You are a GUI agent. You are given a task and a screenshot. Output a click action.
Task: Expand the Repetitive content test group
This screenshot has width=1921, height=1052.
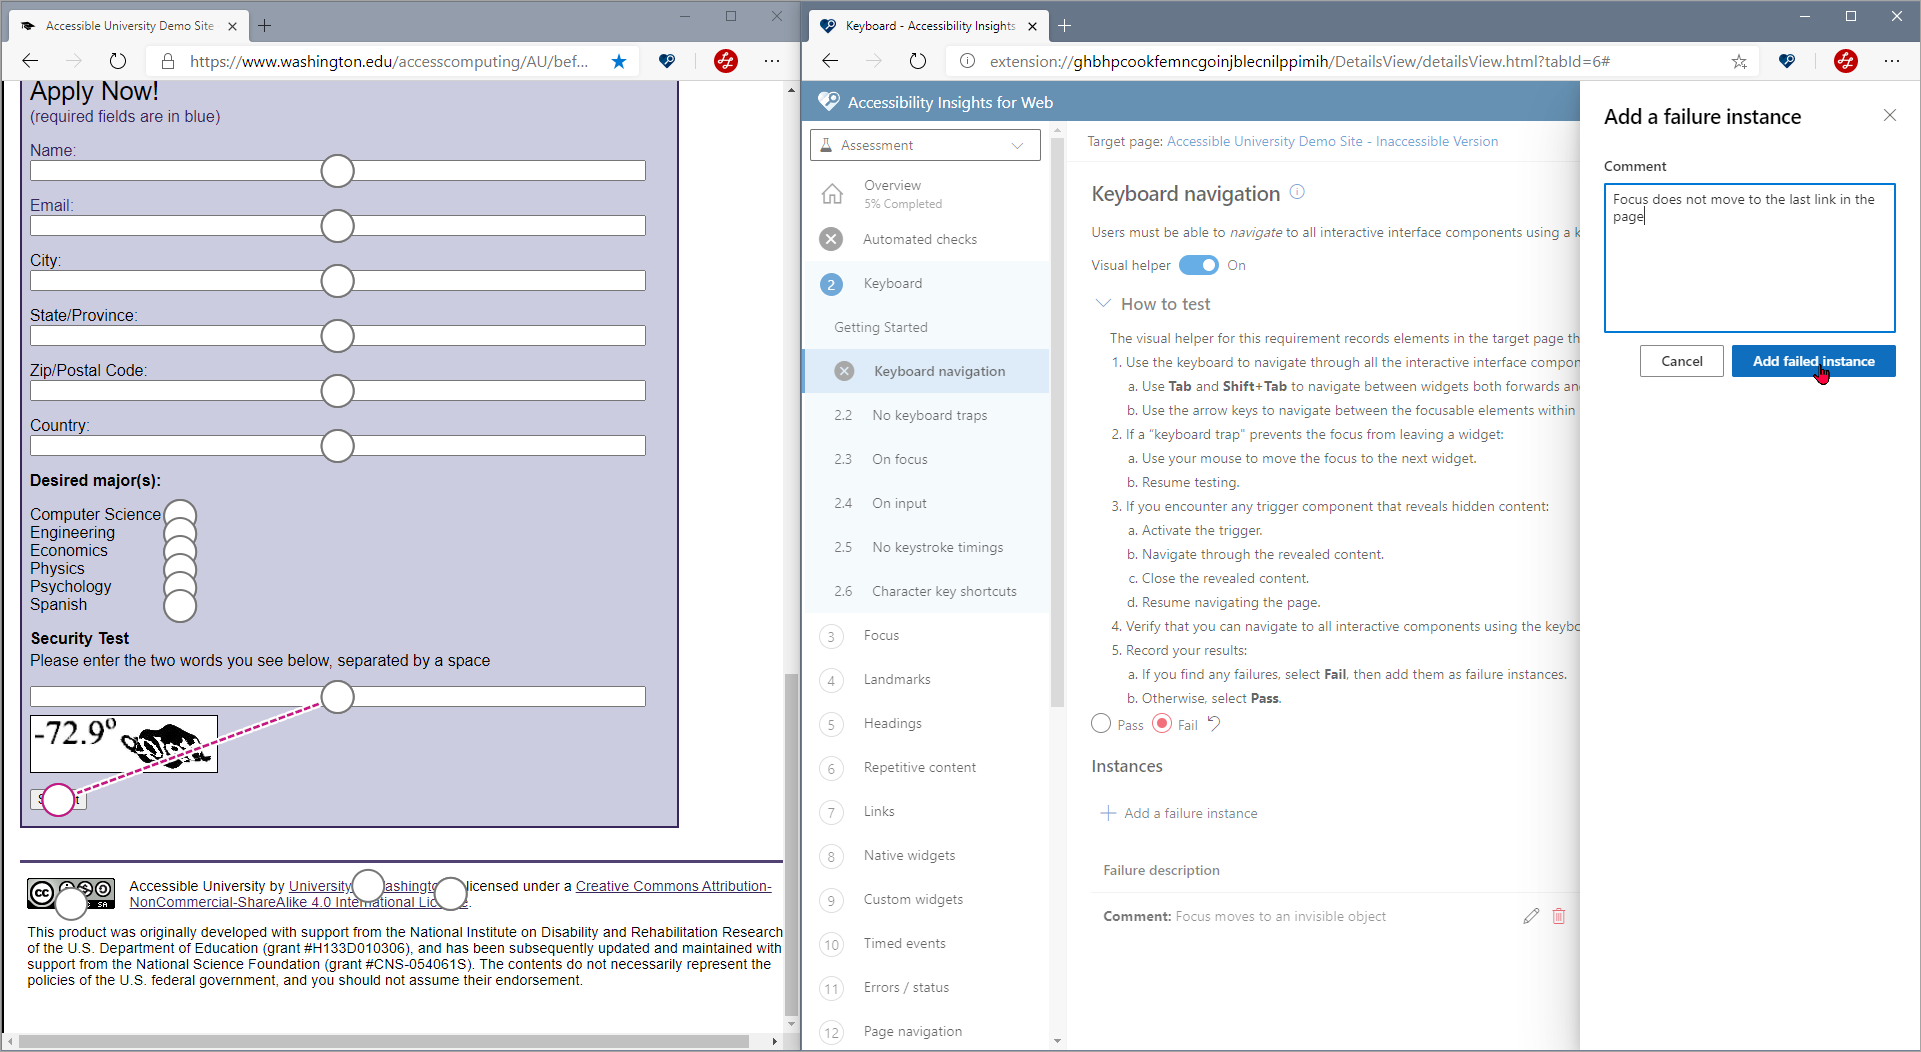(x=926, y=767)
